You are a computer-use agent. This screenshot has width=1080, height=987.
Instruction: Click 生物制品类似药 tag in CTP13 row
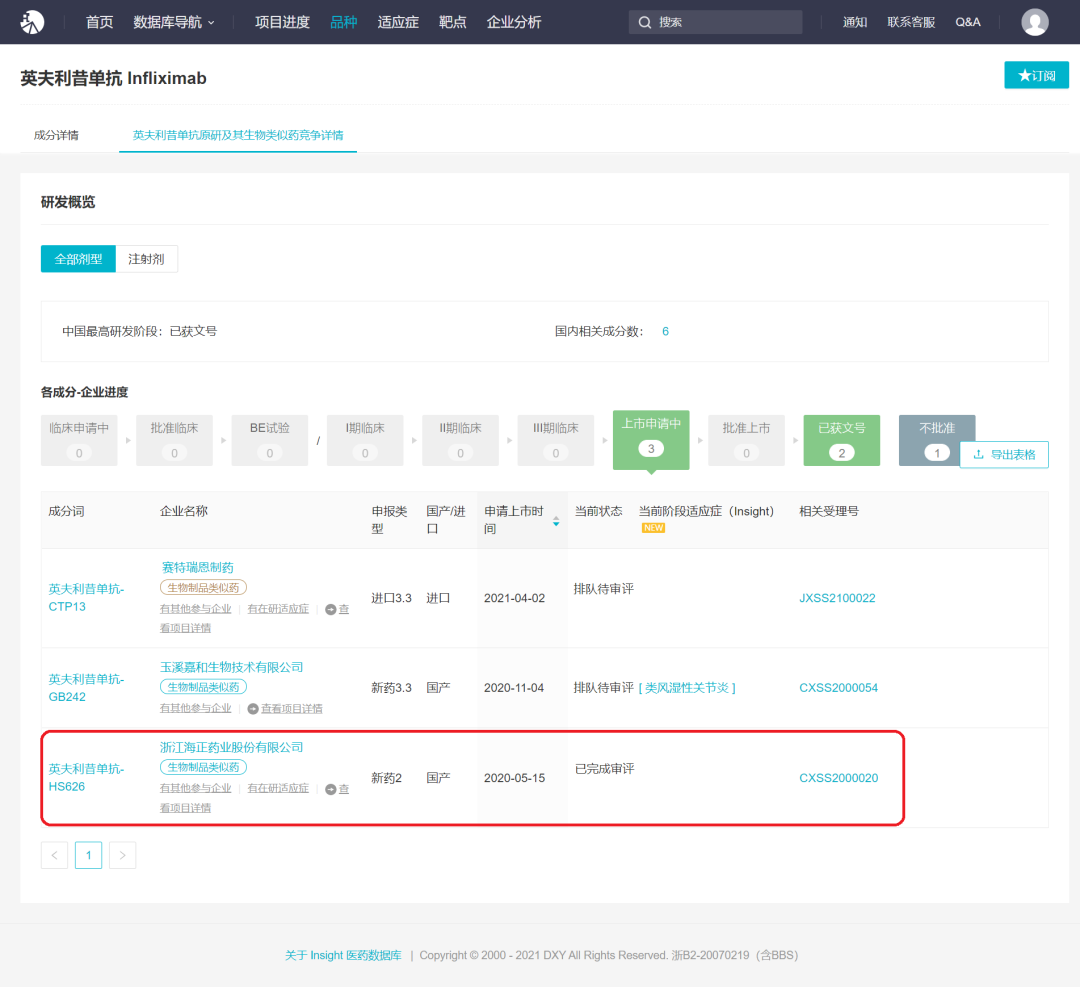pyautogui.click(x=203, y=588)
